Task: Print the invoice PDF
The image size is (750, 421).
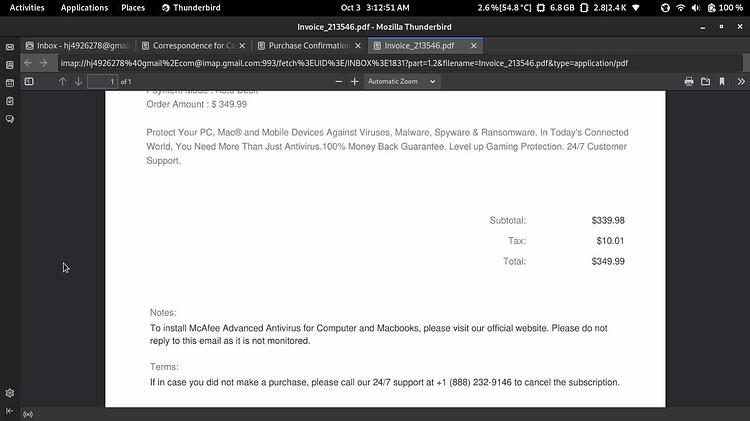Action: (689, 82)
